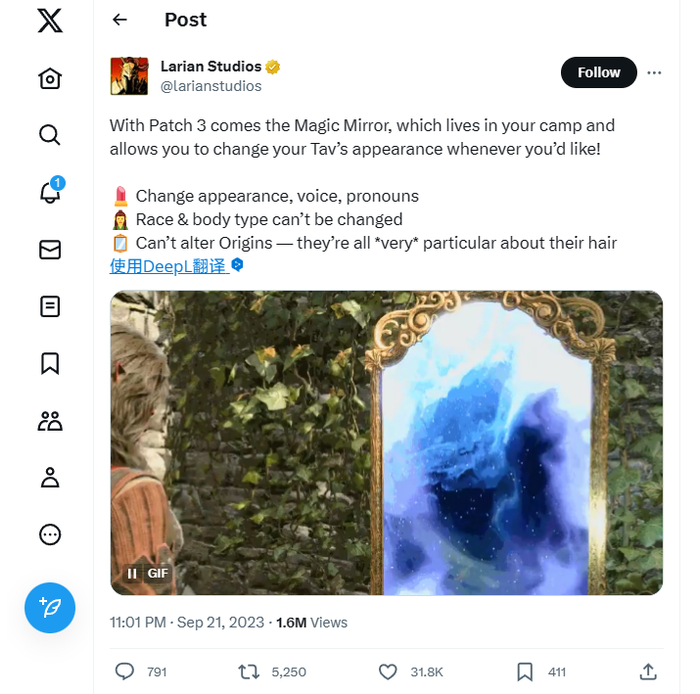700x694 pixels.
Task: Open the Lists icon in sidebar
Action: 50,306
